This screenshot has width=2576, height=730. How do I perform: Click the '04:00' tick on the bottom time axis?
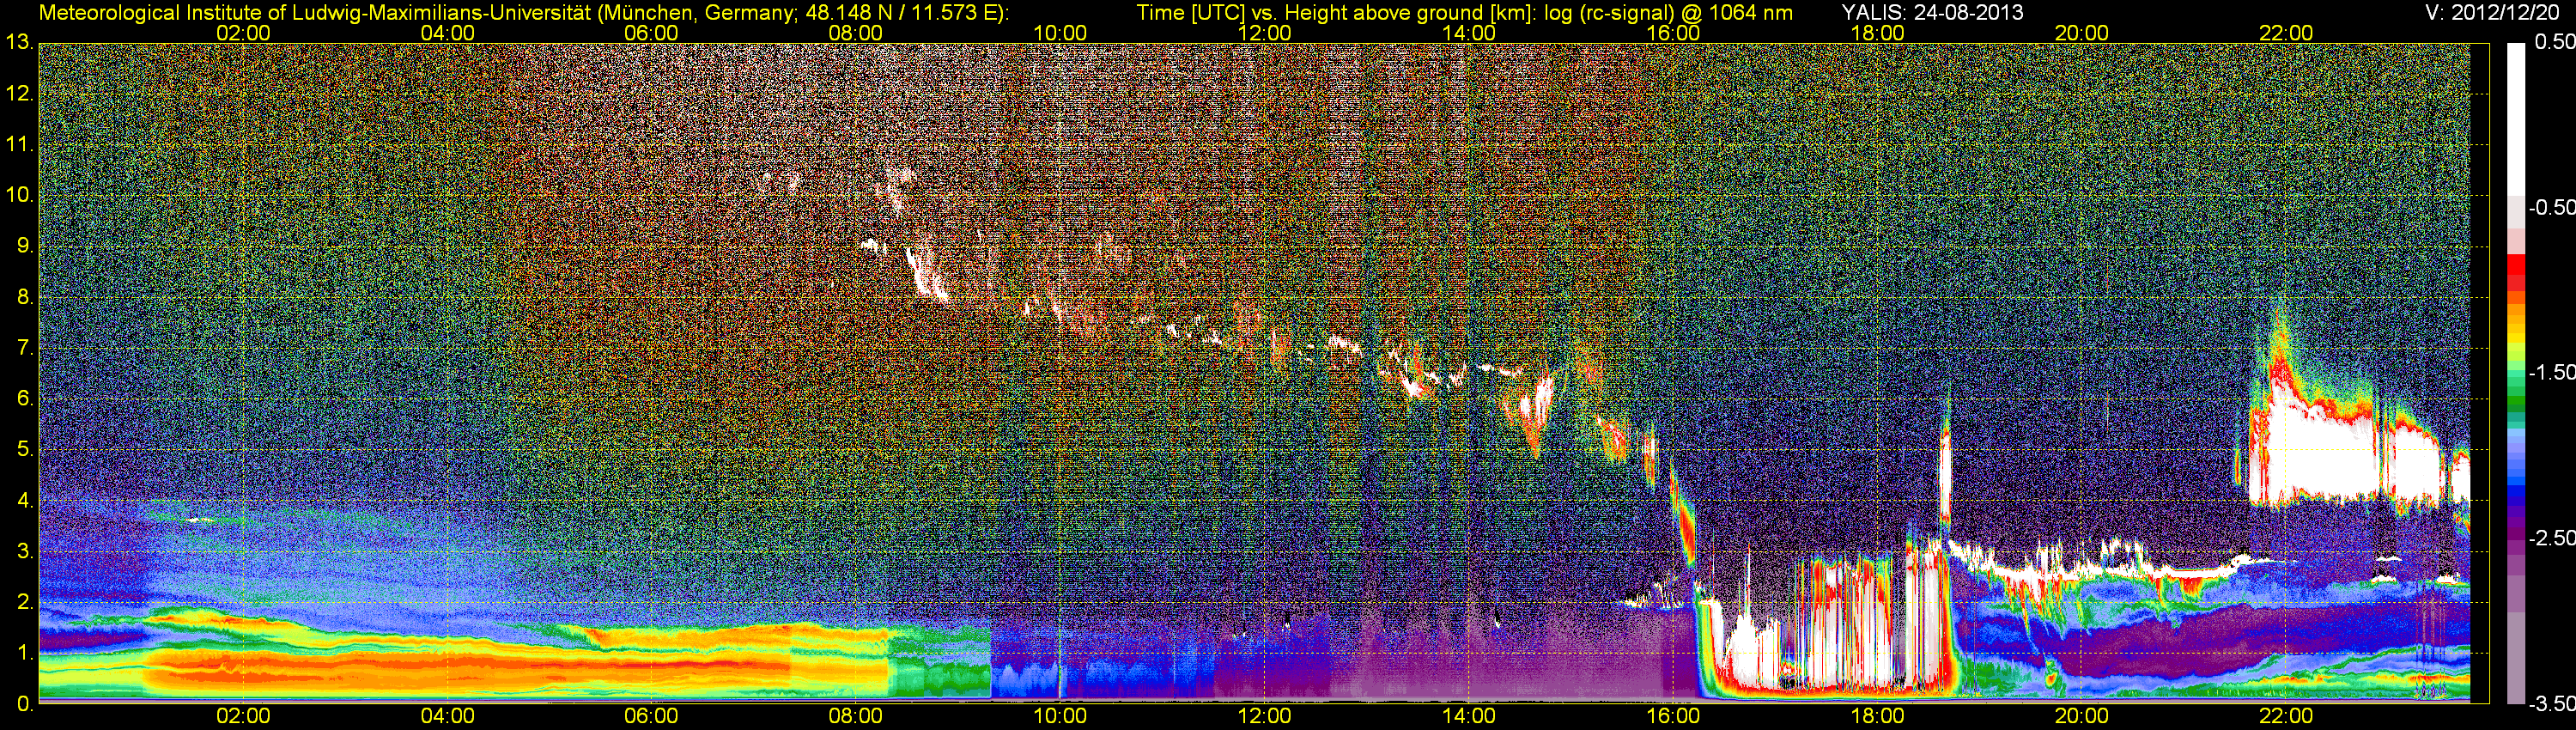(x=447, y=716)
